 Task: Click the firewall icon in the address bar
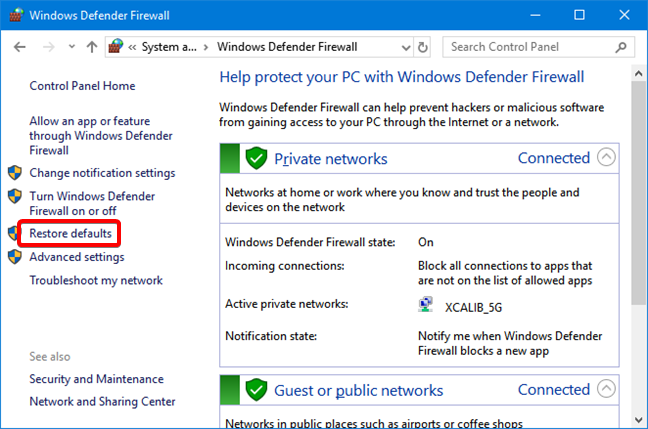click(116, 46)
